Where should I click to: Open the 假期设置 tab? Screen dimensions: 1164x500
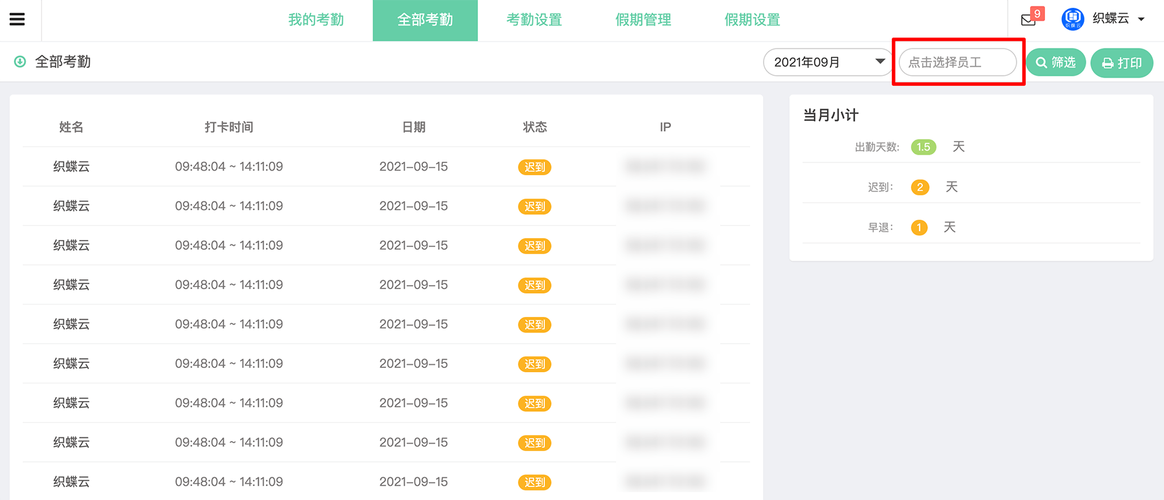(752, 20)
